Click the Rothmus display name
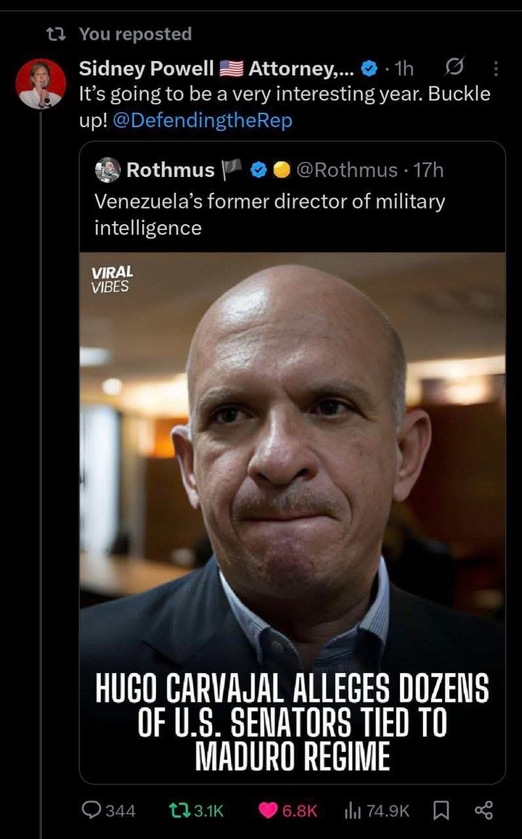The height and width of the screenshot is (839, 522). (171, 170)
